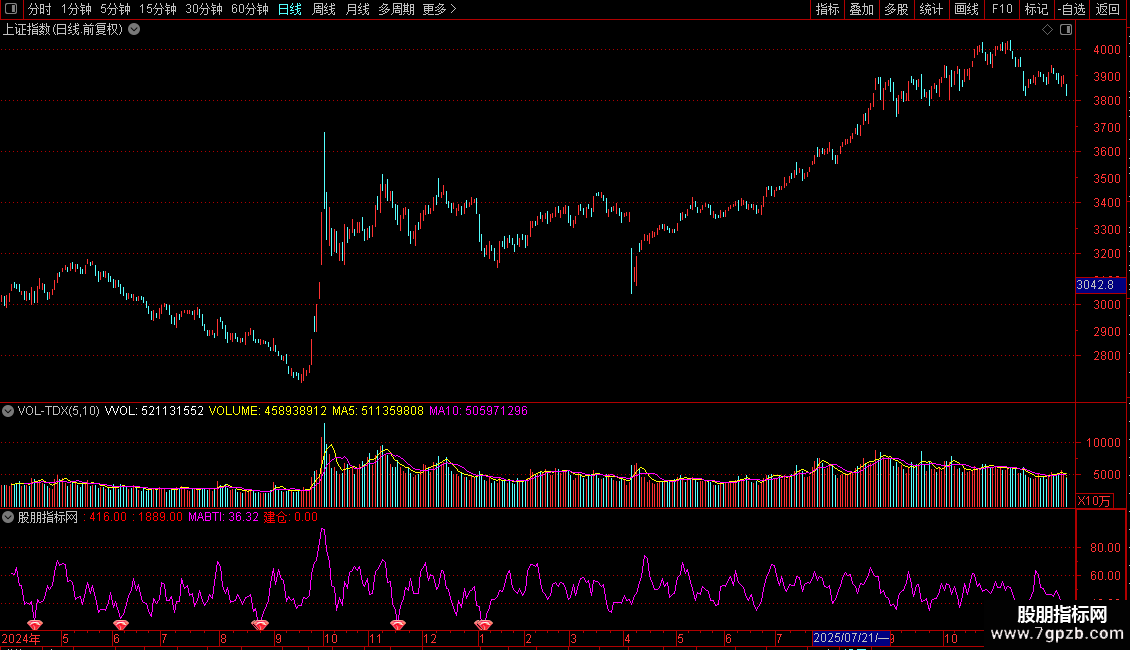
Task: Open the VOL-TDX indicator dropdown arrow
Action: (8, 411)
